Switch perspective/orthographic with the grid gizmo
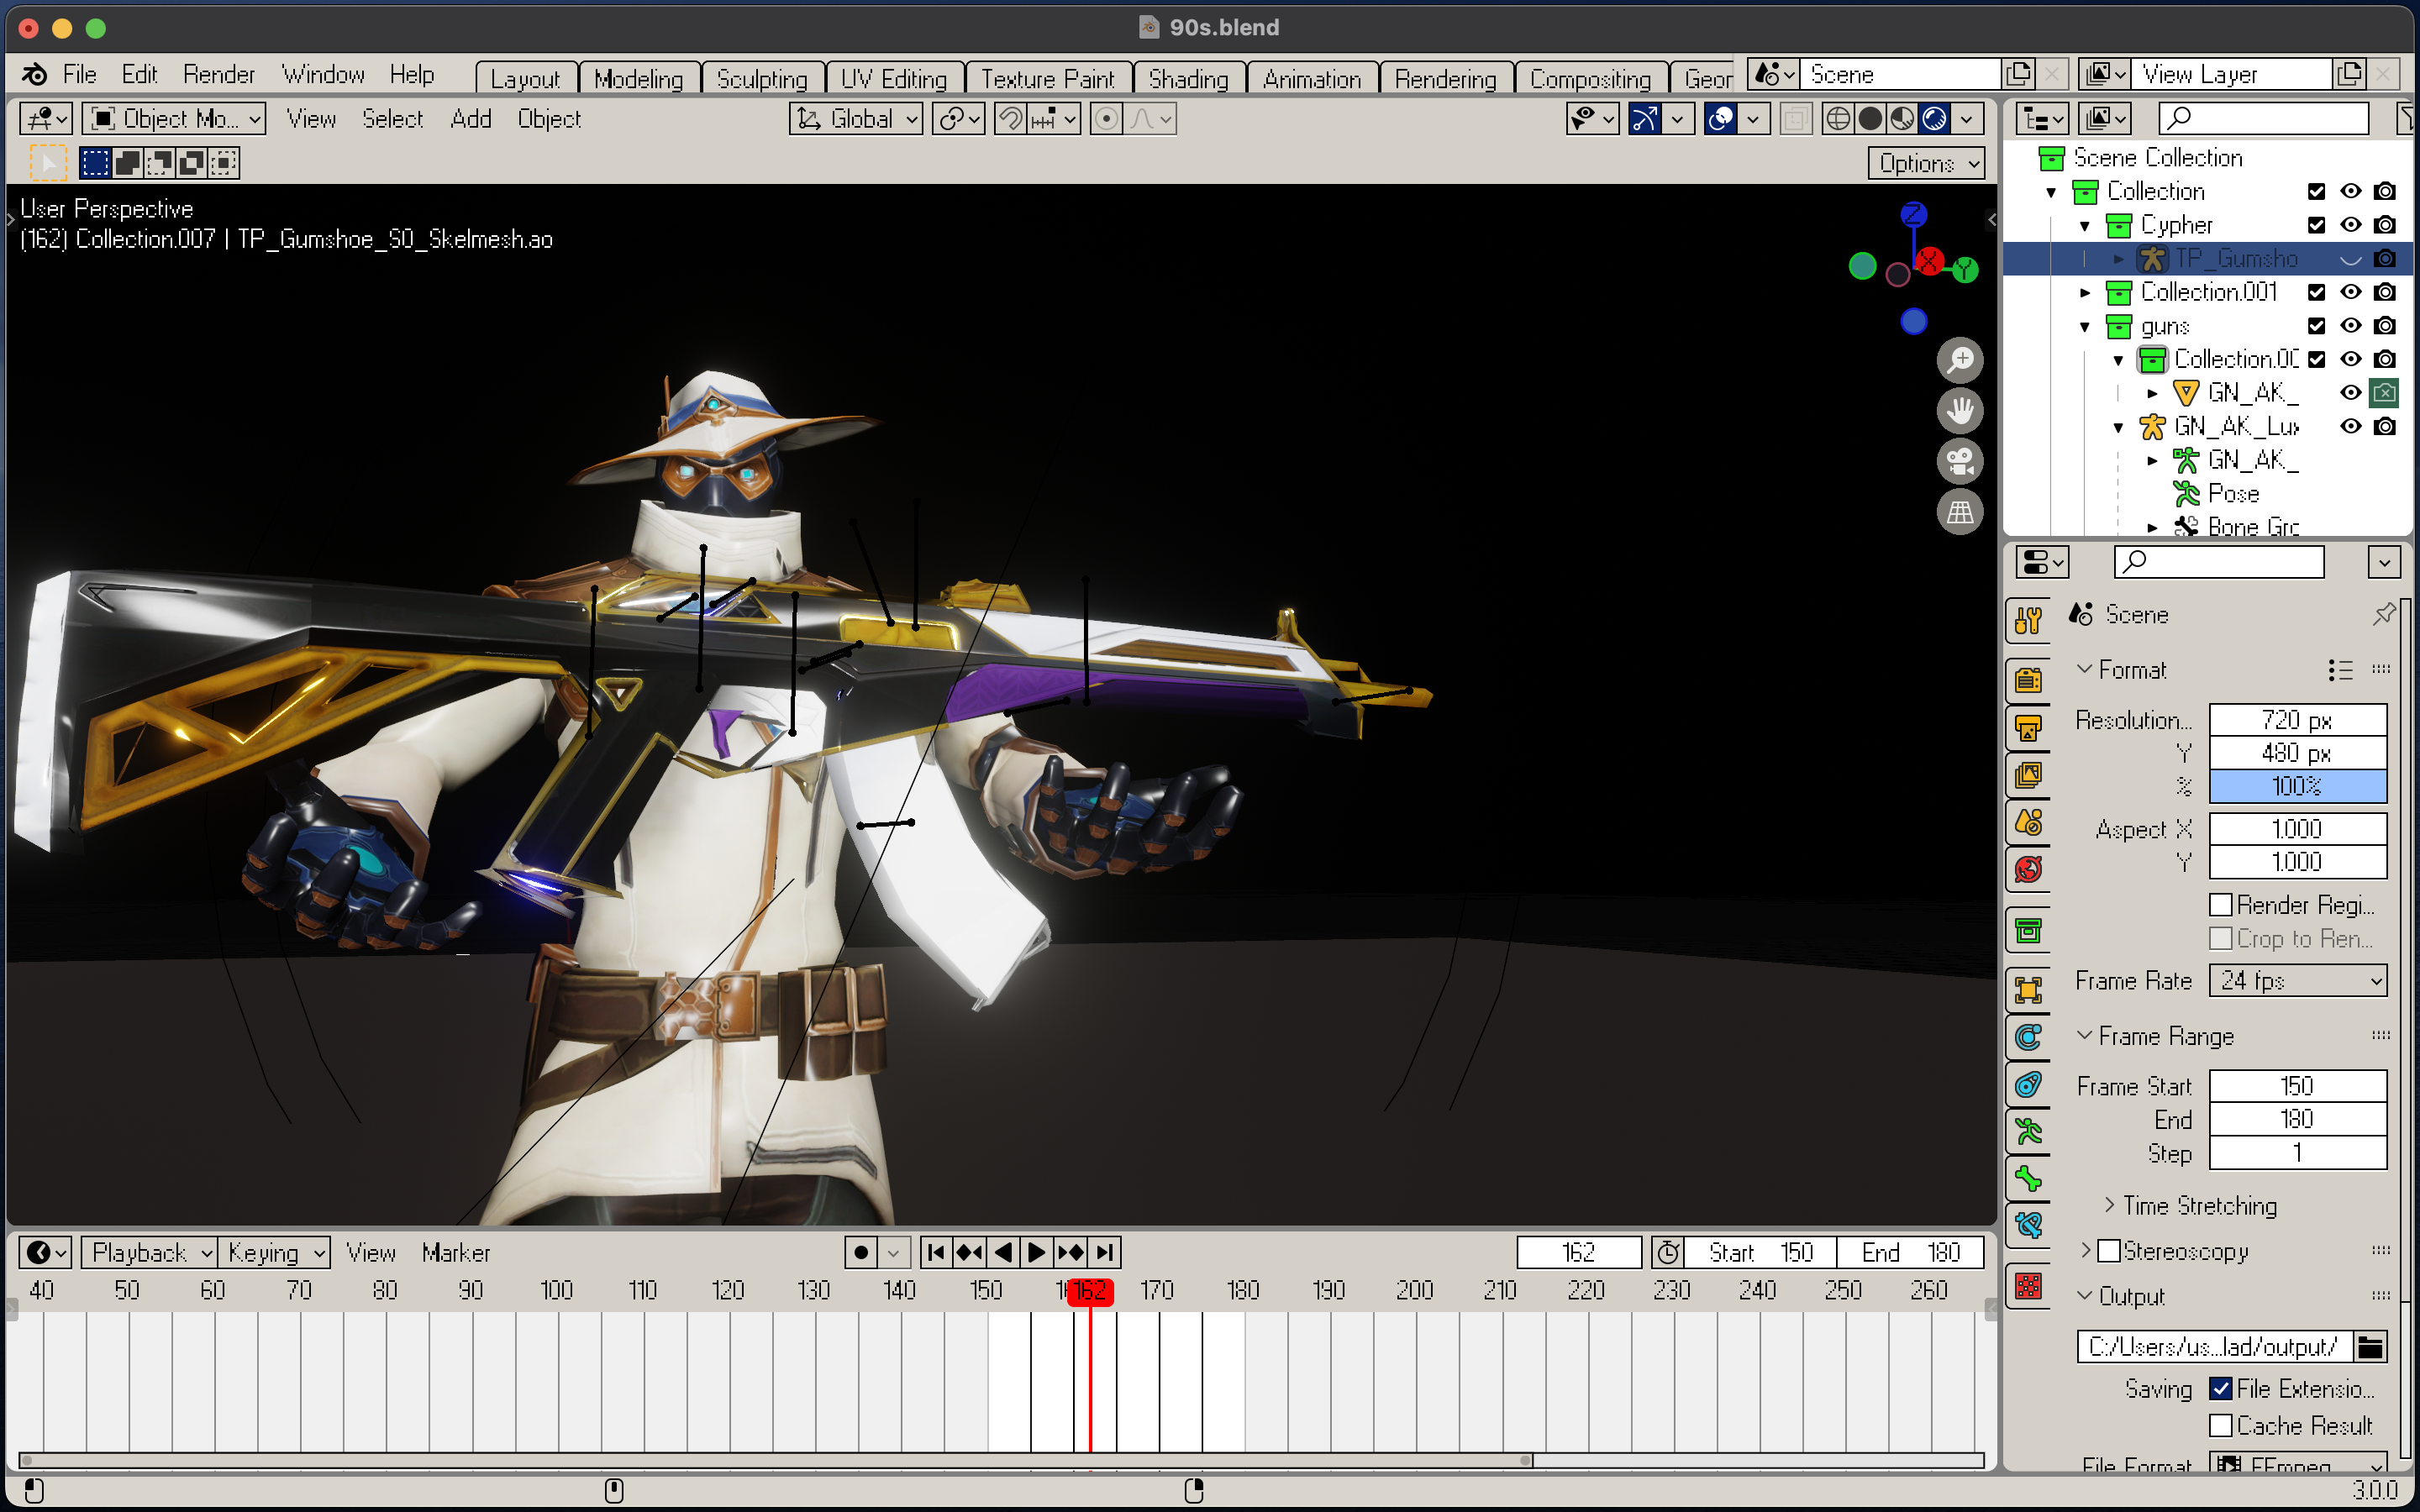This screenshot has height=1512, width=2420. (1959, 512)
